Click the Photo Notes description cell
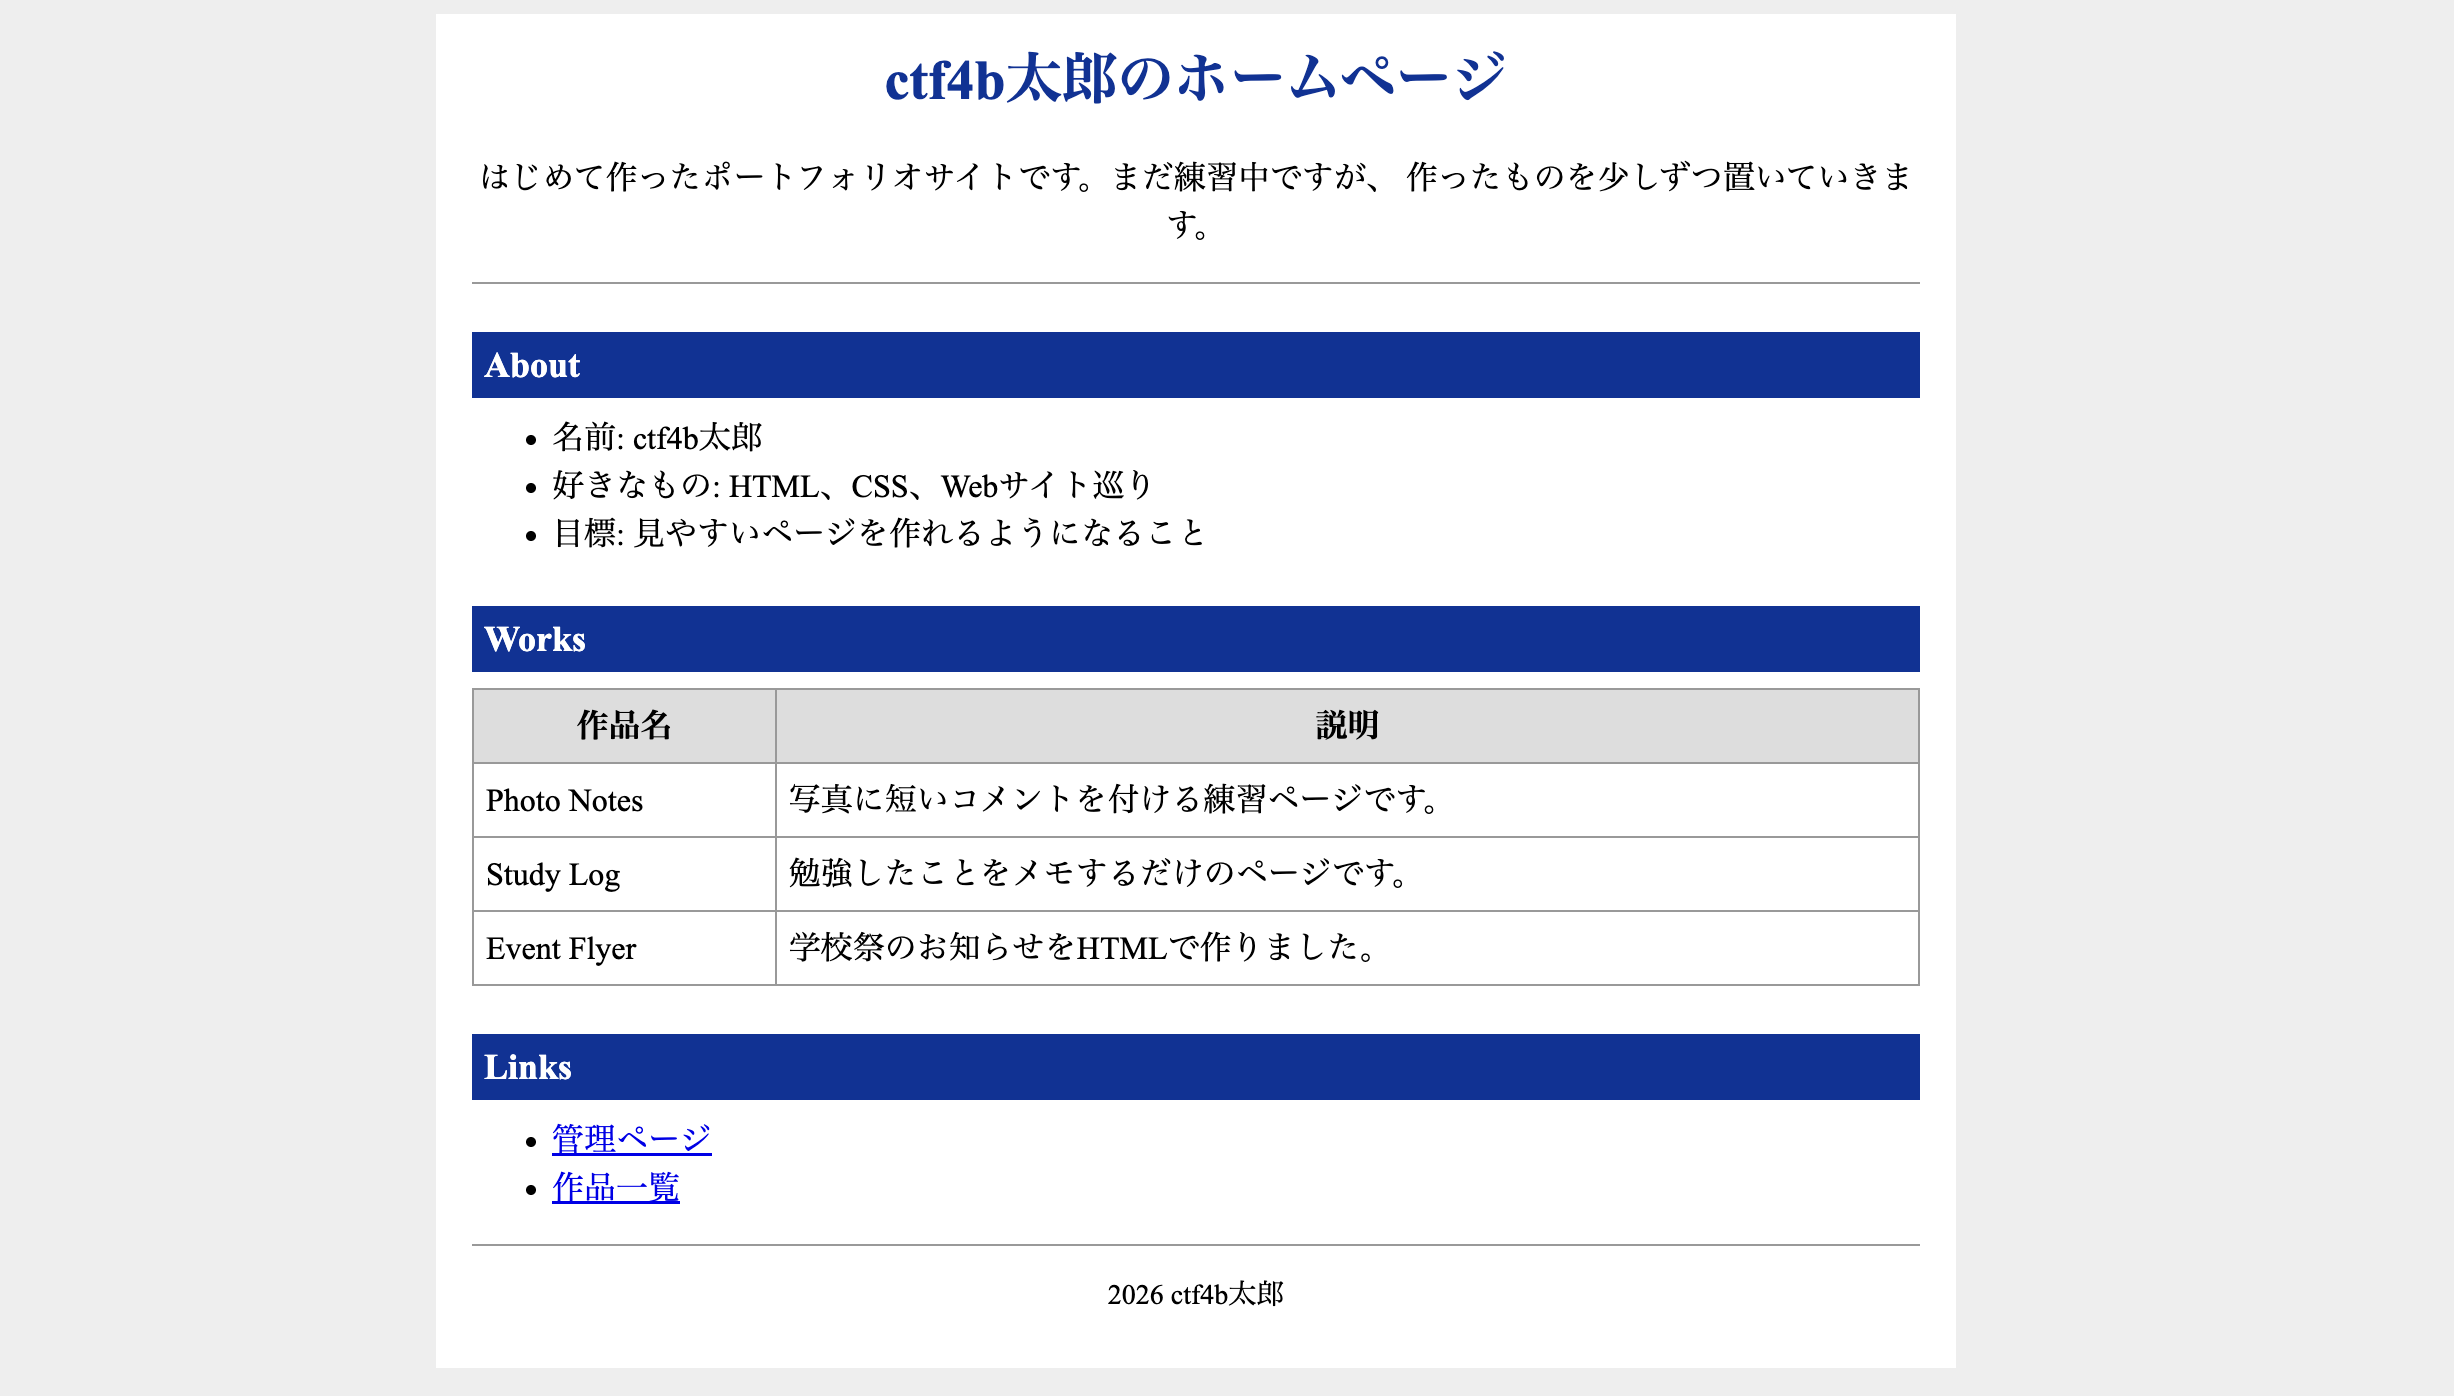The width and height of the screenshot is (2454, 1396). tap(1347, 800)
